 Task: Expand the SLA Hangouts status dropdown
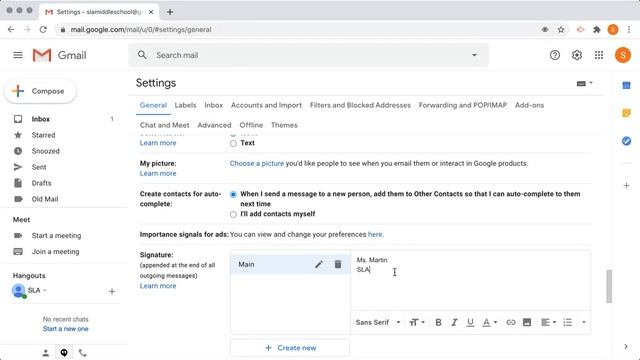click(x=45, y=291)
